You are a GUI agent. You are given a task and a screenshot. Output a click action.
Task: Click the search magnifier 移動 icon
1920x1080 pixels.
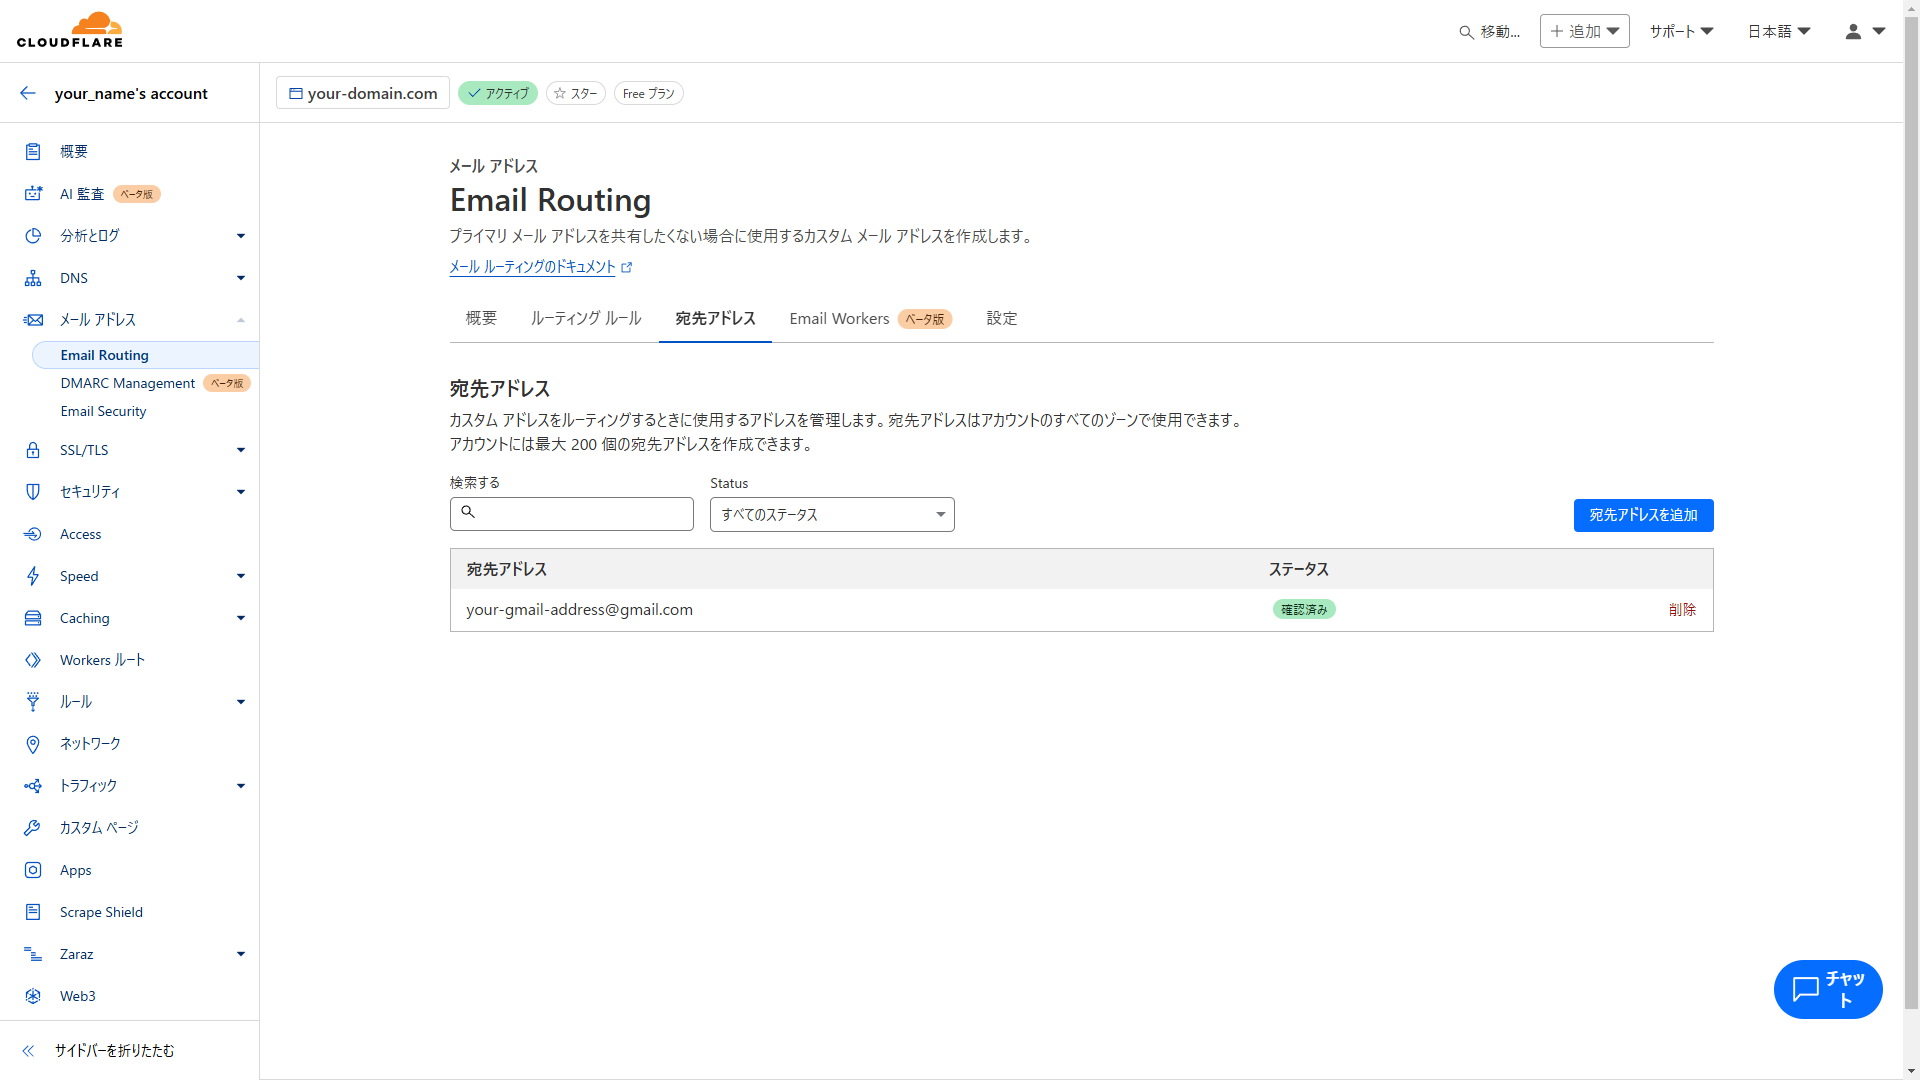1466,32
